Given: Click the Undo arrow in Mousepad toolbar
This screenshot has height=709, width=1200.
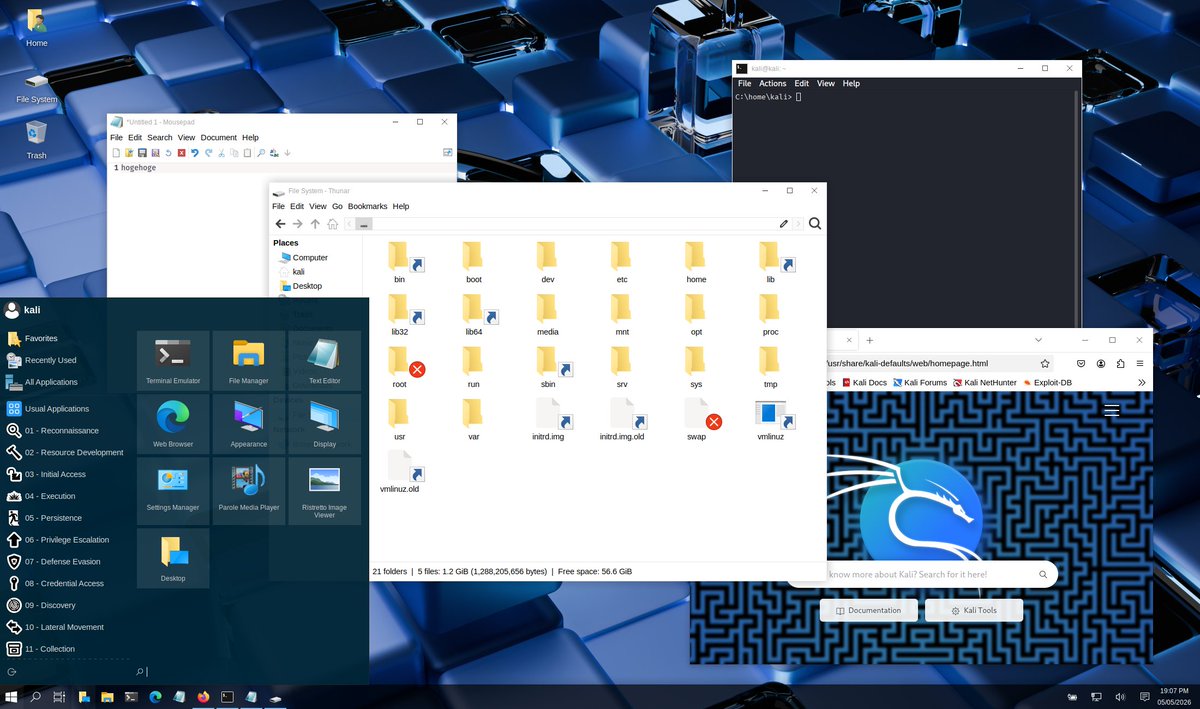Looking at the screenshot, I should [x=194, y=153].
